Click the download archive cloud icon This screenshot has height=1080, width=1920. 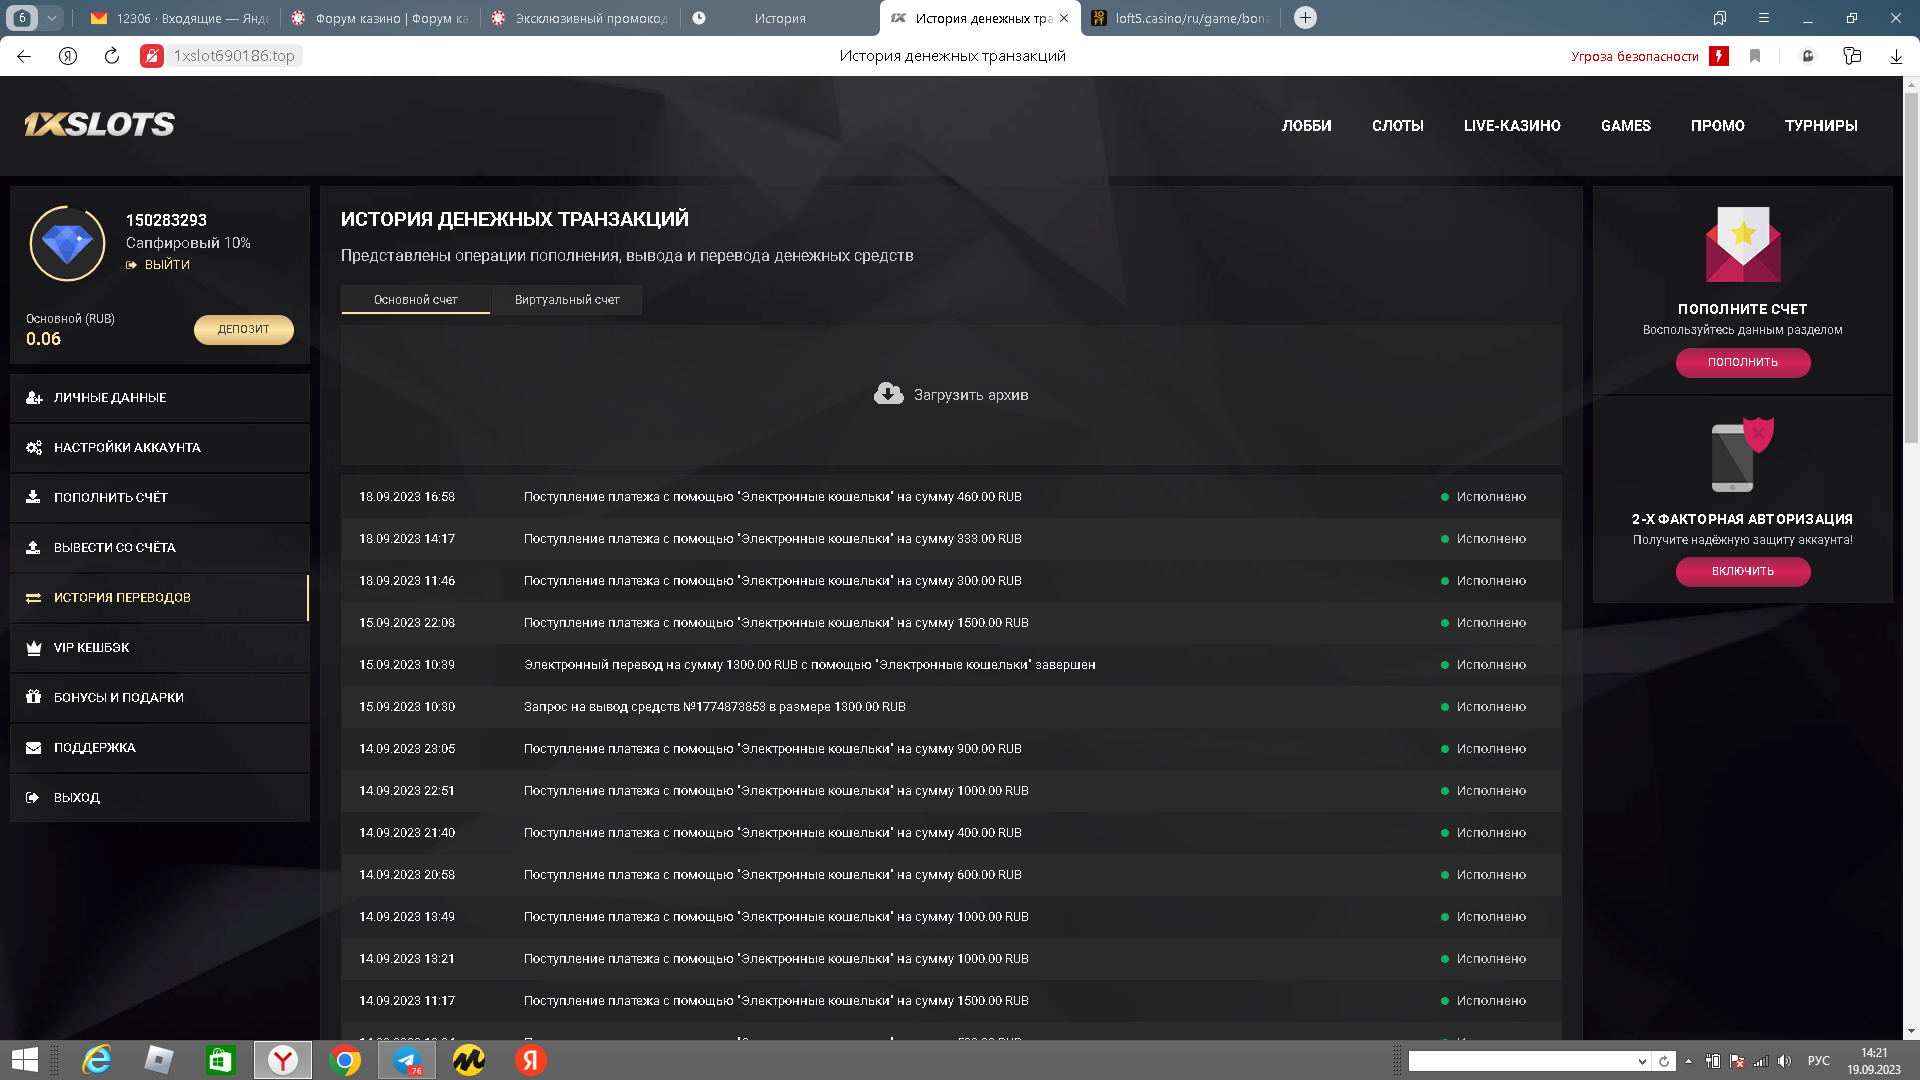888,394
